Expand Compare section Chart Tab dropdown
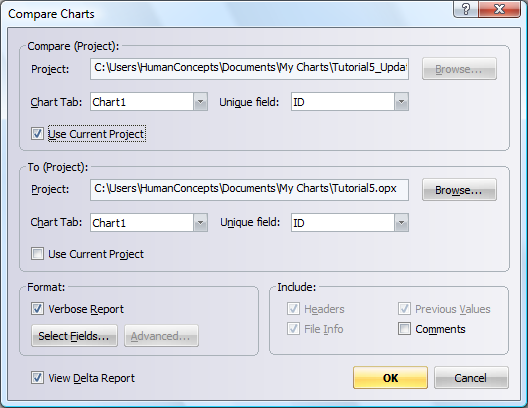528x408 pixels. click(200, 102)
